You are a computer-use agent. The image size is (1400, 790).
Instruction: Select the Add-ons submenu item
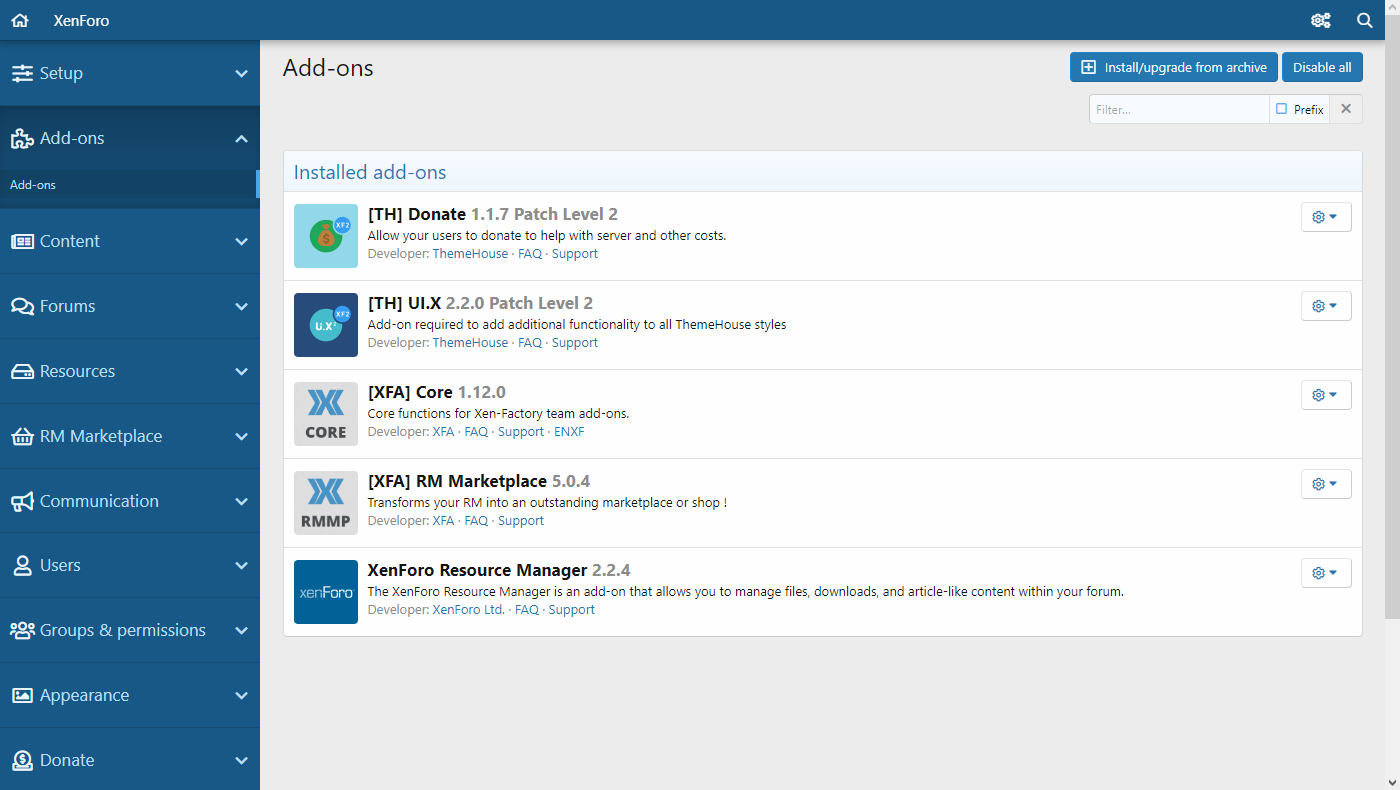pos(33,185)
